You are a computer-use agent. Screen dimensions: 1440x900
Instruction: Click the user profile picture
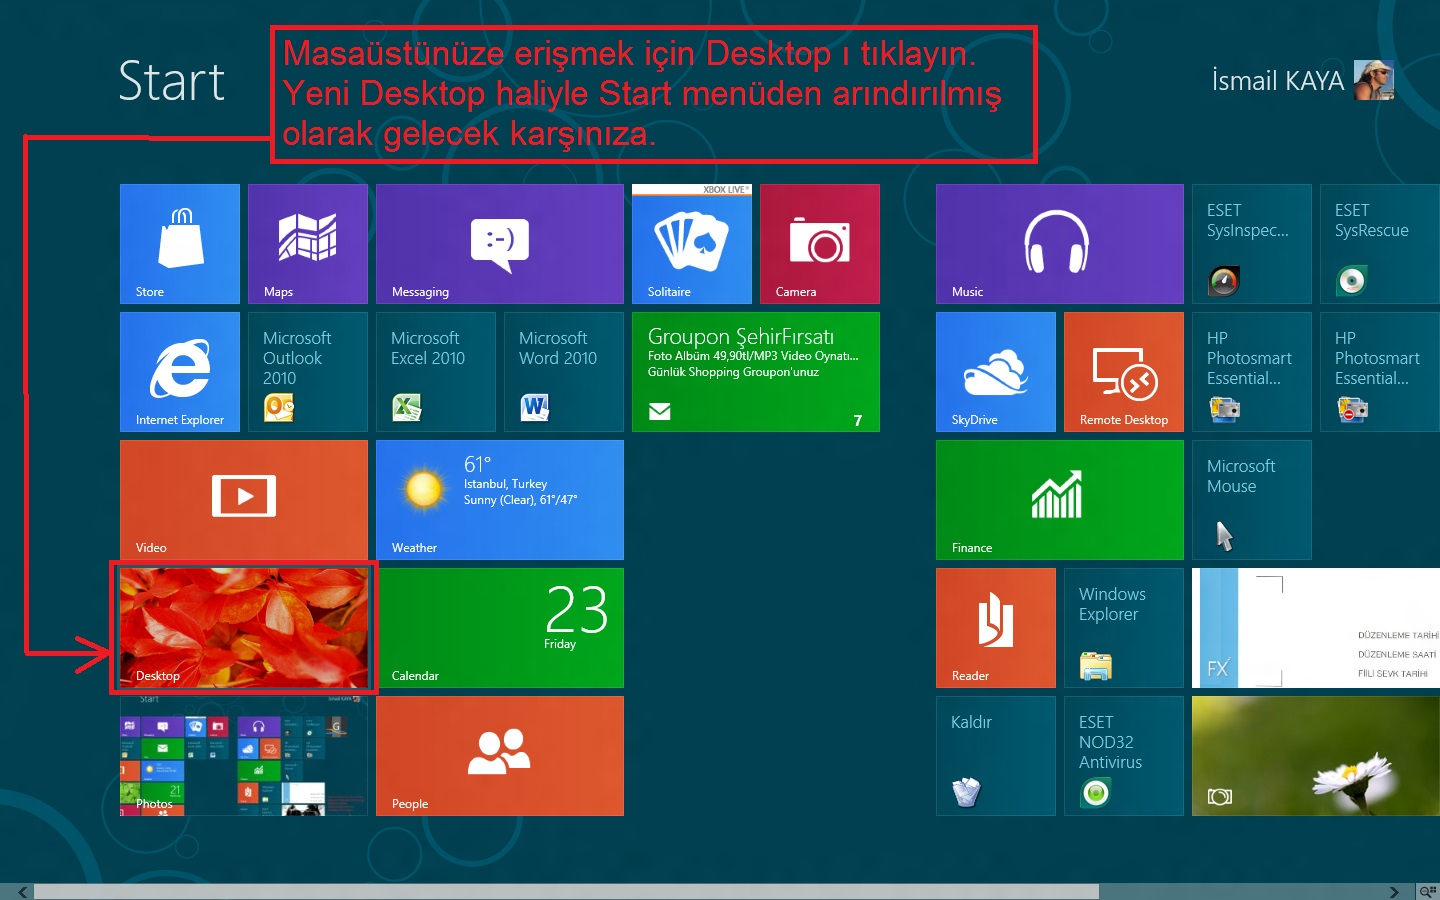pos(1373,80)
